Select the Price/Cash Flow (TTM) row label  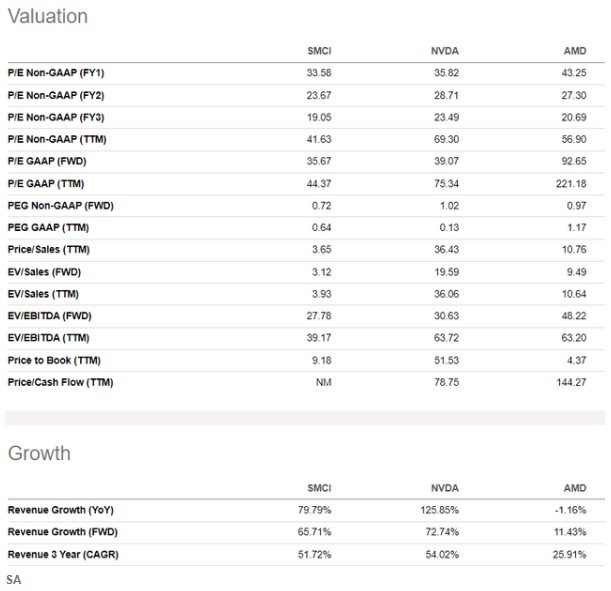coord(60,382)
